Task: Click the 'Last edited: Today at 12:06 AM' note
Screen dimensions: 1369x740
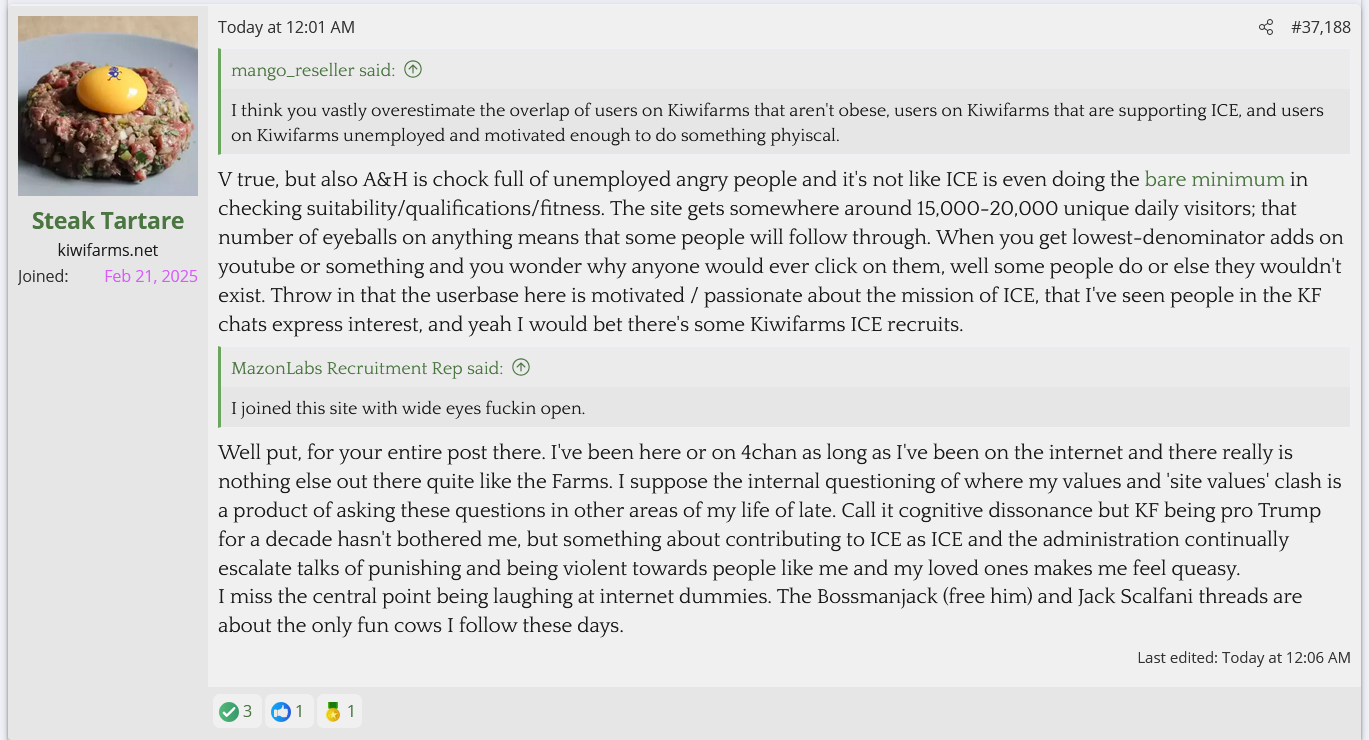Action: click(x=1243, y=657)
